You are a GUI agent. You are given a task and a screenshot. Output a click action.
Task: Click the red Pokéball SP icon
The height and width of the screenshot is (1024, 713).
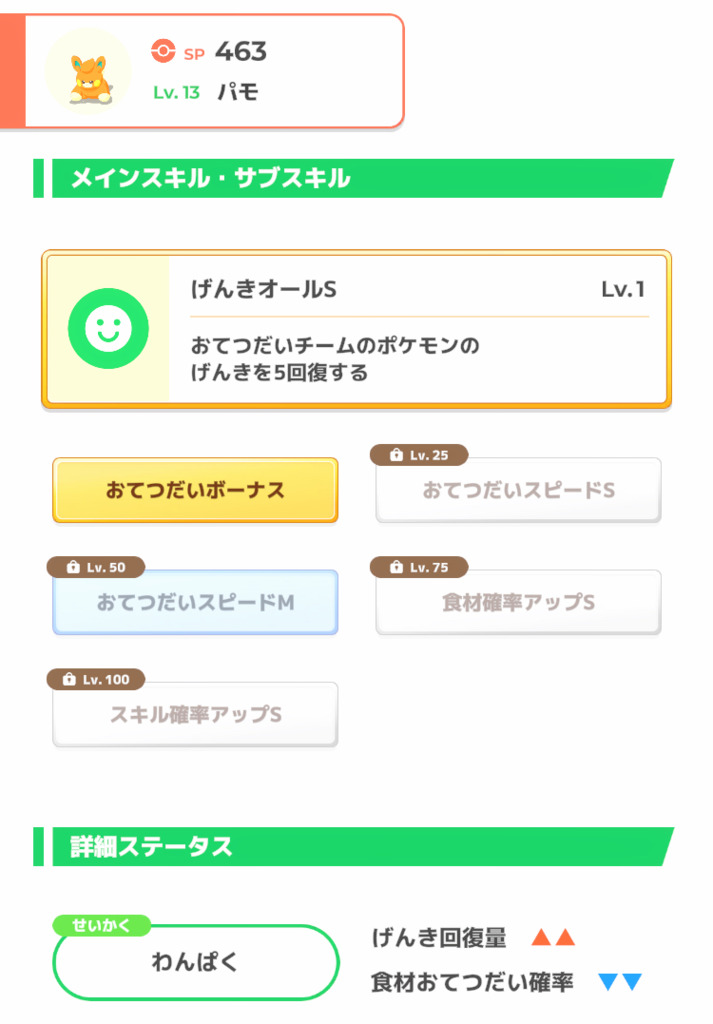coord(163,51)
